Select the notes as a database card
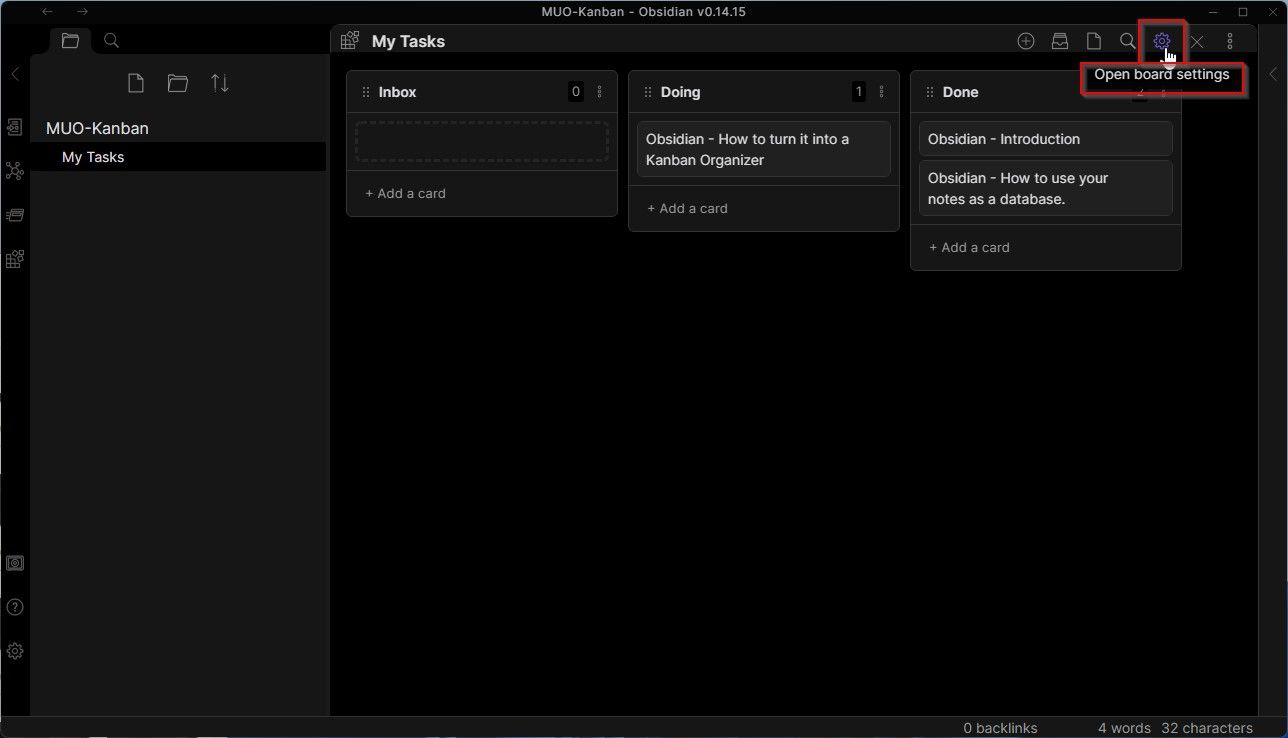The height and width of the screenshot is (738, 1288). [1046, 188]
